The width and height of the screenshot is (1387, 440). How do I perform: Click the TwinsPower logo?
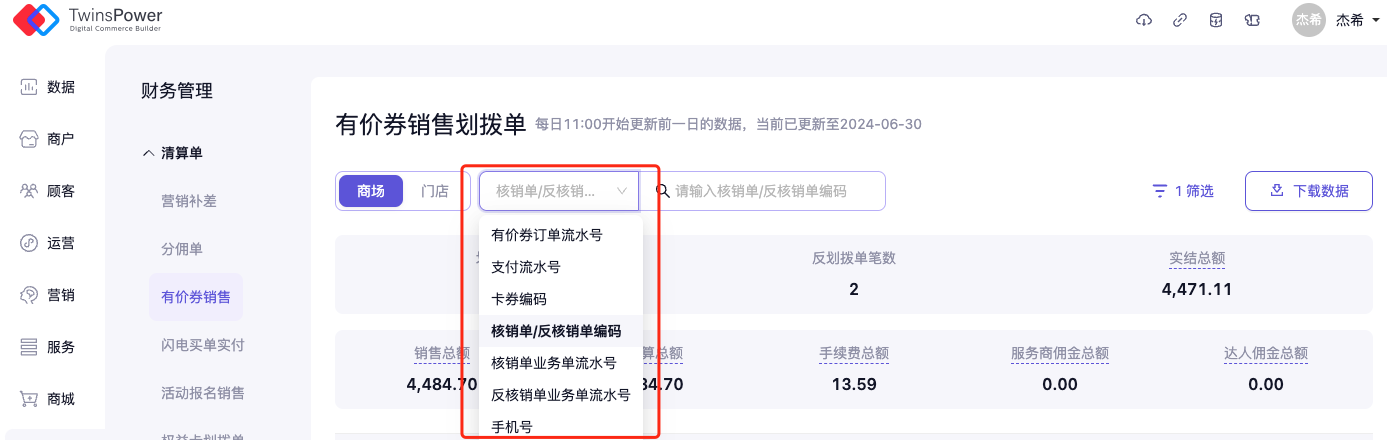coord(87,20)
